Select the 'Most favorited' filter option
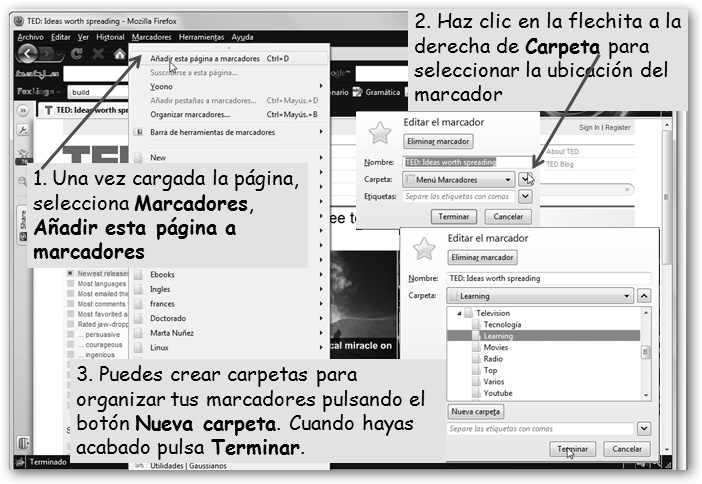The width and height of the screenshot is (702, 484). [69, 316]
